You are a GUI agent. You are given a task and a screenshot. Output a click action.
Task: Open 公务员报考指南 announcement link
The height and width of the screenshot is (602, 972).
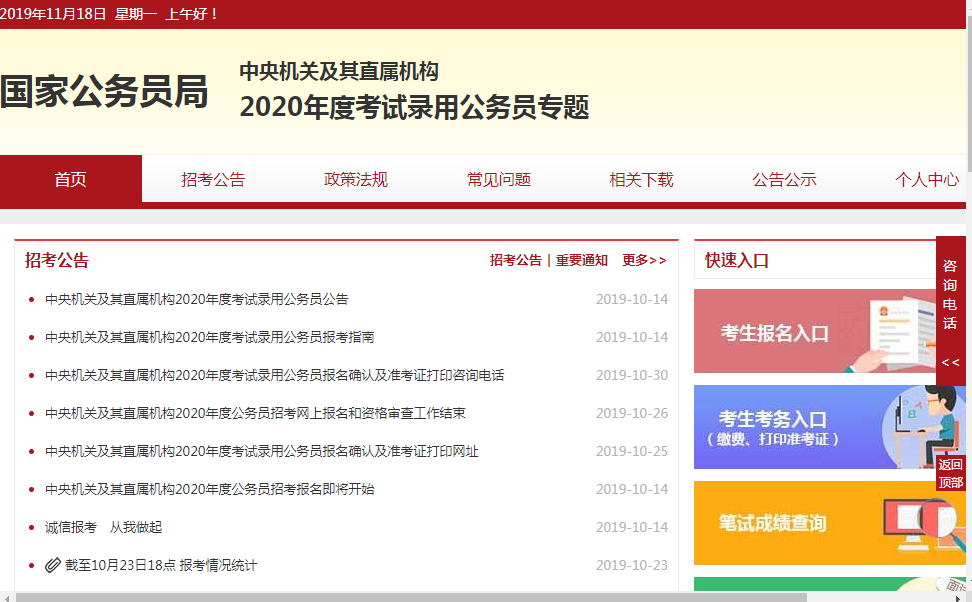coord(210,337)
